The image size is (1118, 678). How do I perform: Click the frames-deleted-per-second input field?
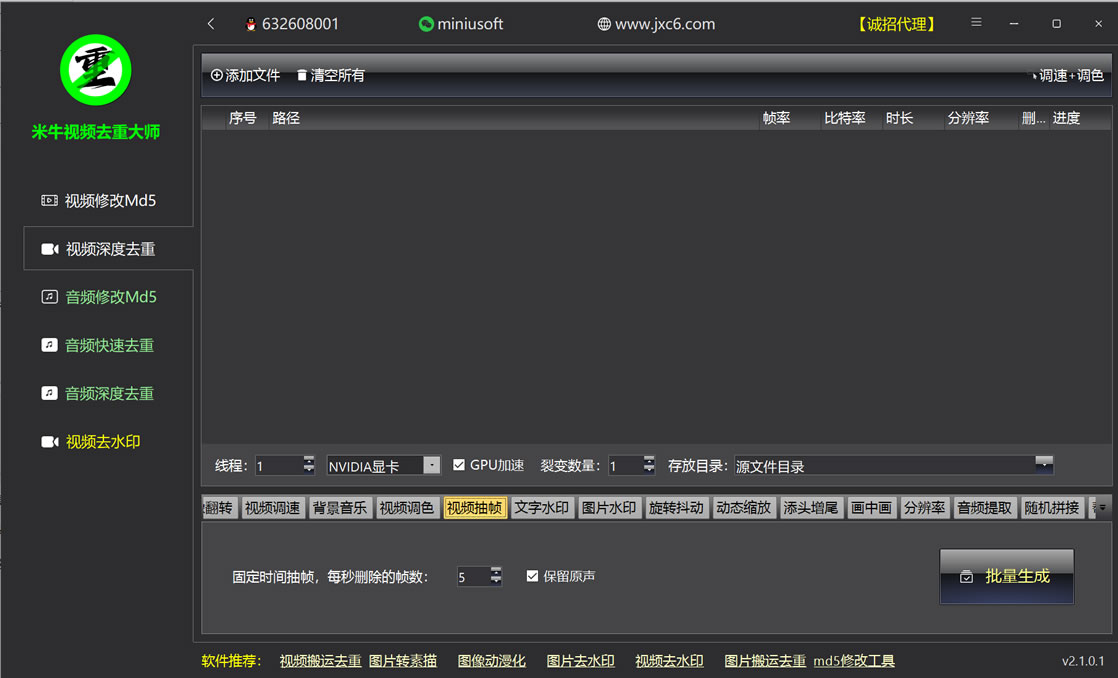click(x=472, y=577)
